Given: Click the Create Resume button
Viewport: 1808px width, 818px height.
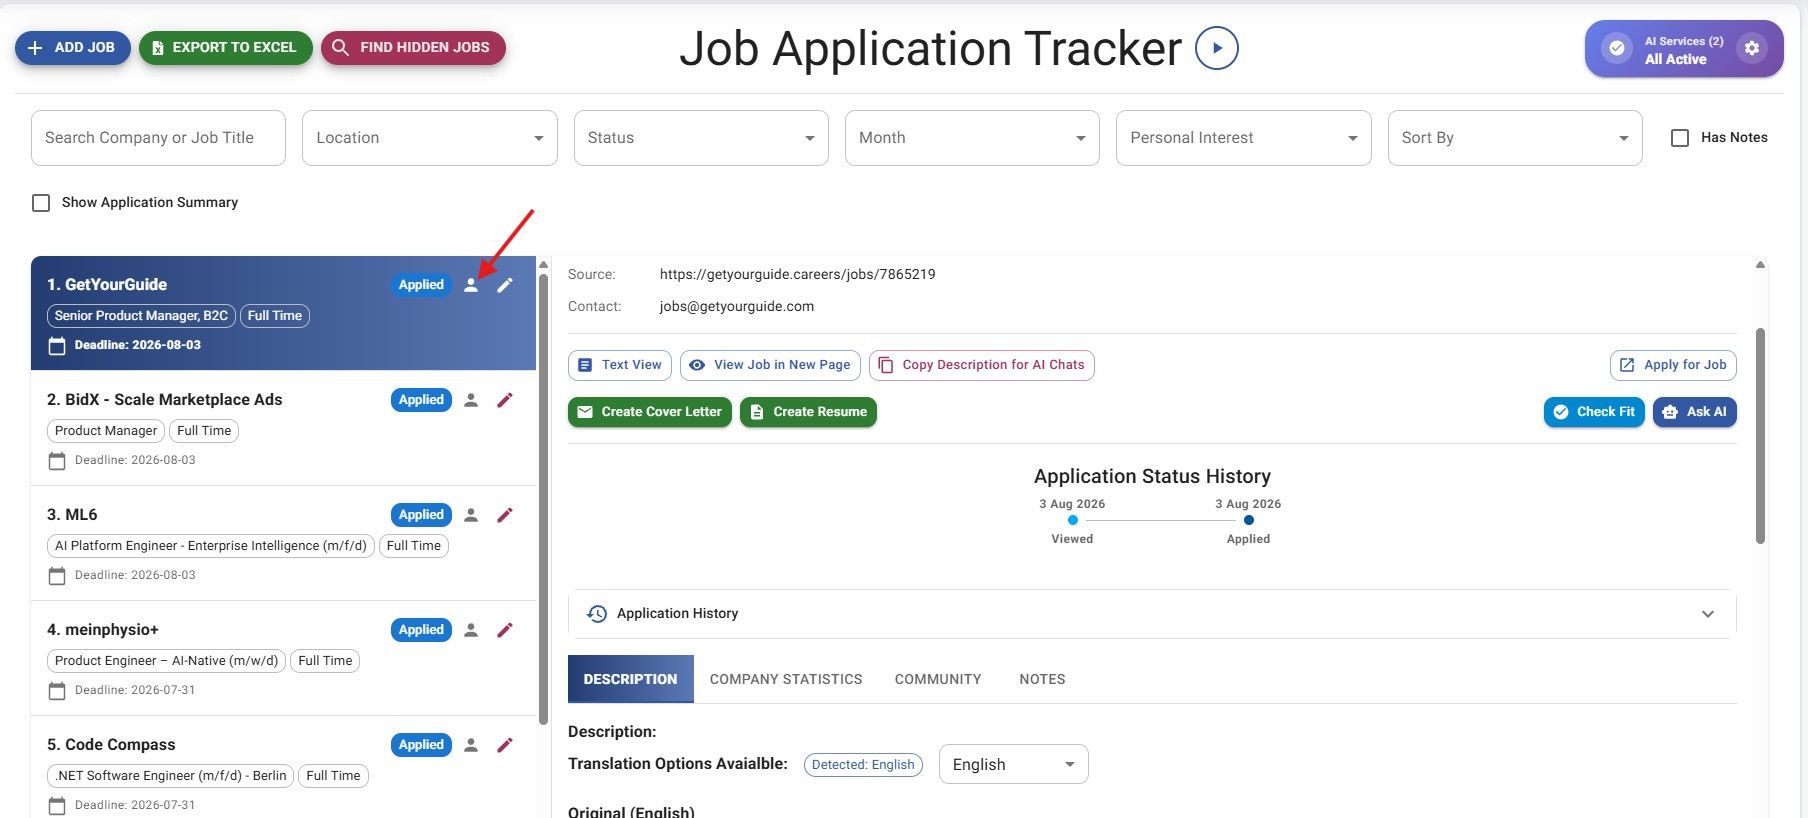Looking at the screenshot, I should pyautogui.click(x=808, y=412).
